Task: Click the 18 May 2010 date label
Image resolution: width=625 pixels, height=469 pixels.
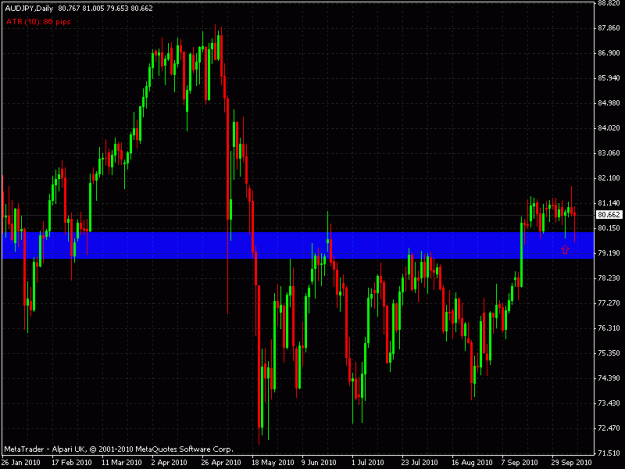Action: pyautogui.click(x=273, y=463)
